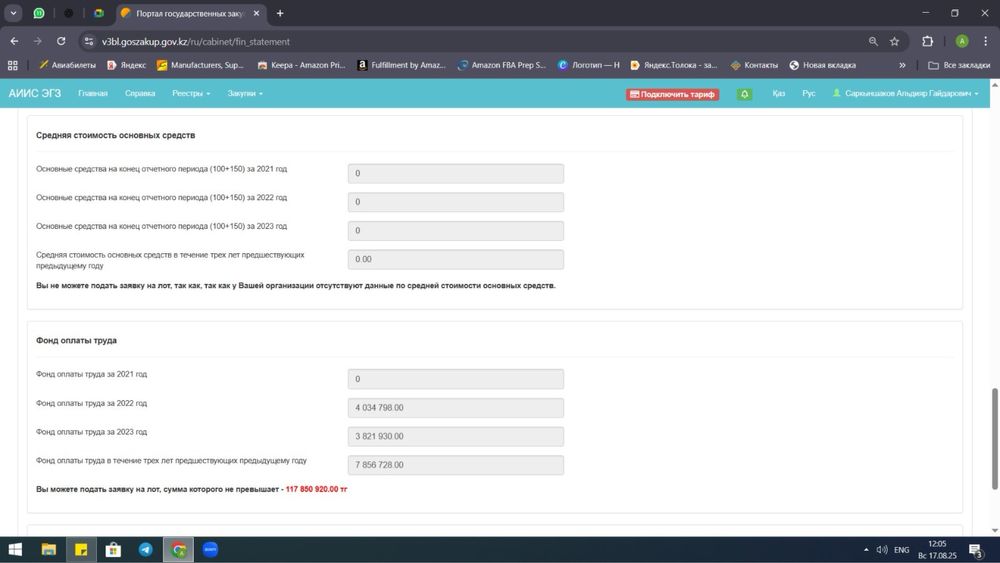Show more bookmarks with the double chevron

(902, 65)
